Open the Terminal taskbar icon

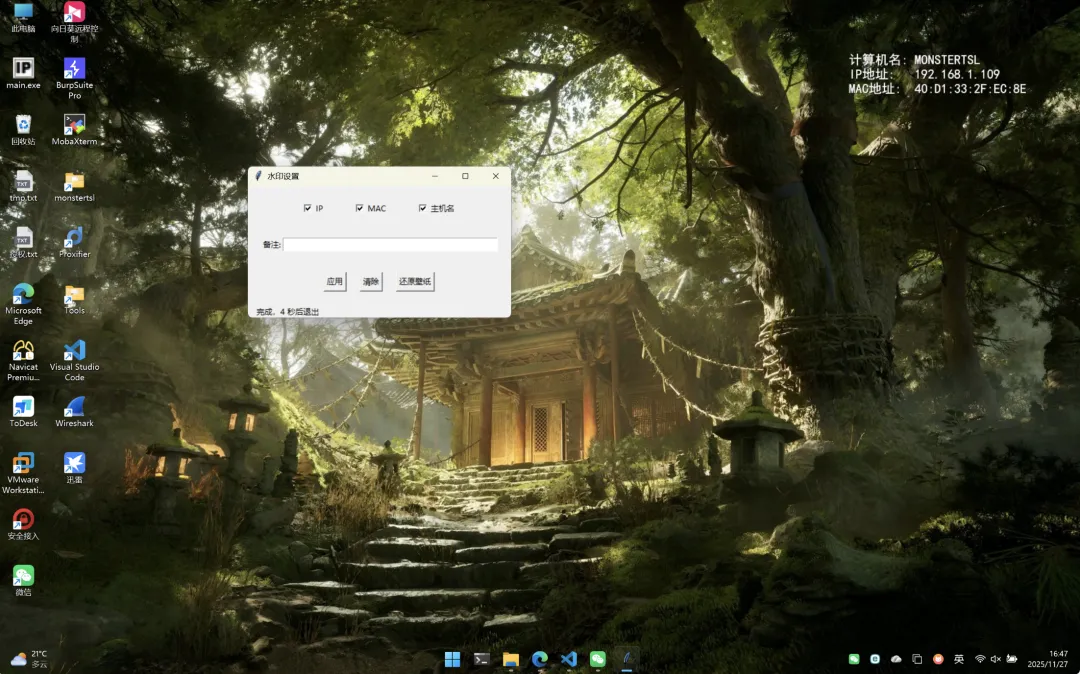pyautogui.click(x=481, y=659)
